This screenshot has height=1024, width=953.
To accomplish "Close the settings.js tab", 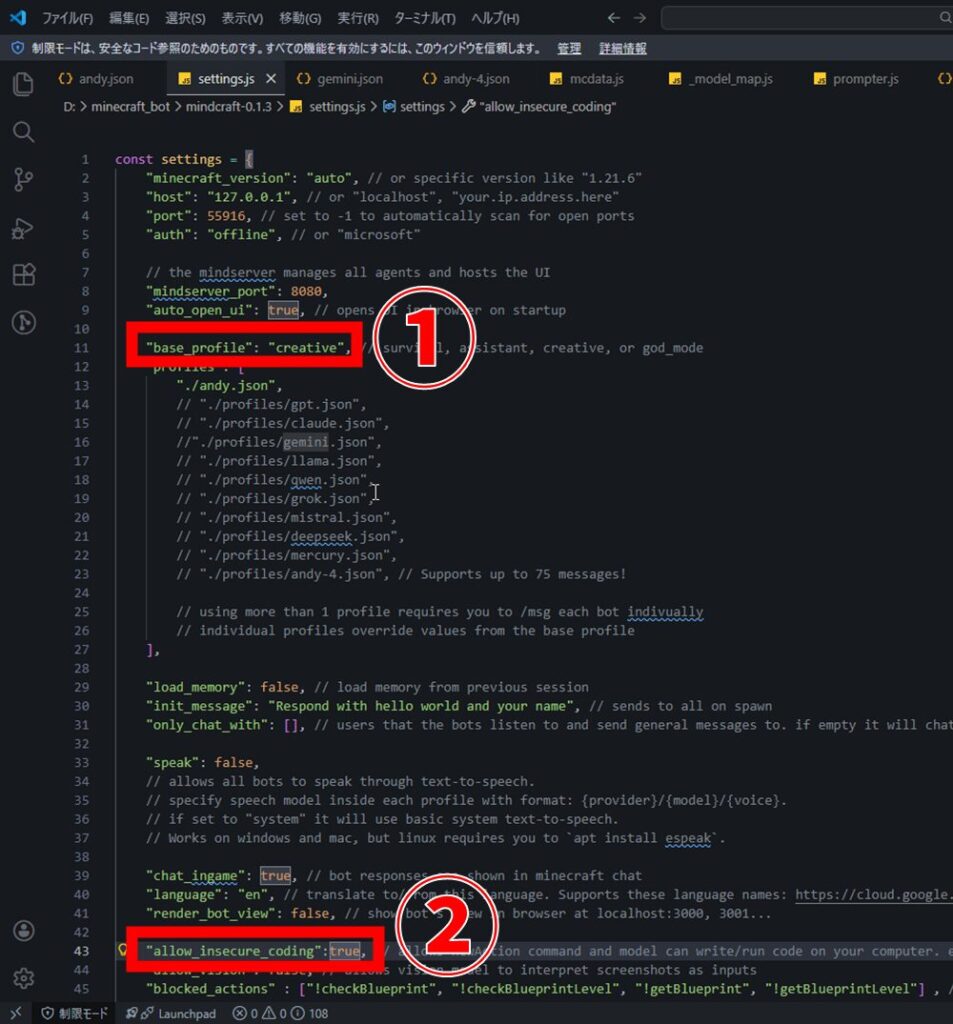I will tap(271, 79).
